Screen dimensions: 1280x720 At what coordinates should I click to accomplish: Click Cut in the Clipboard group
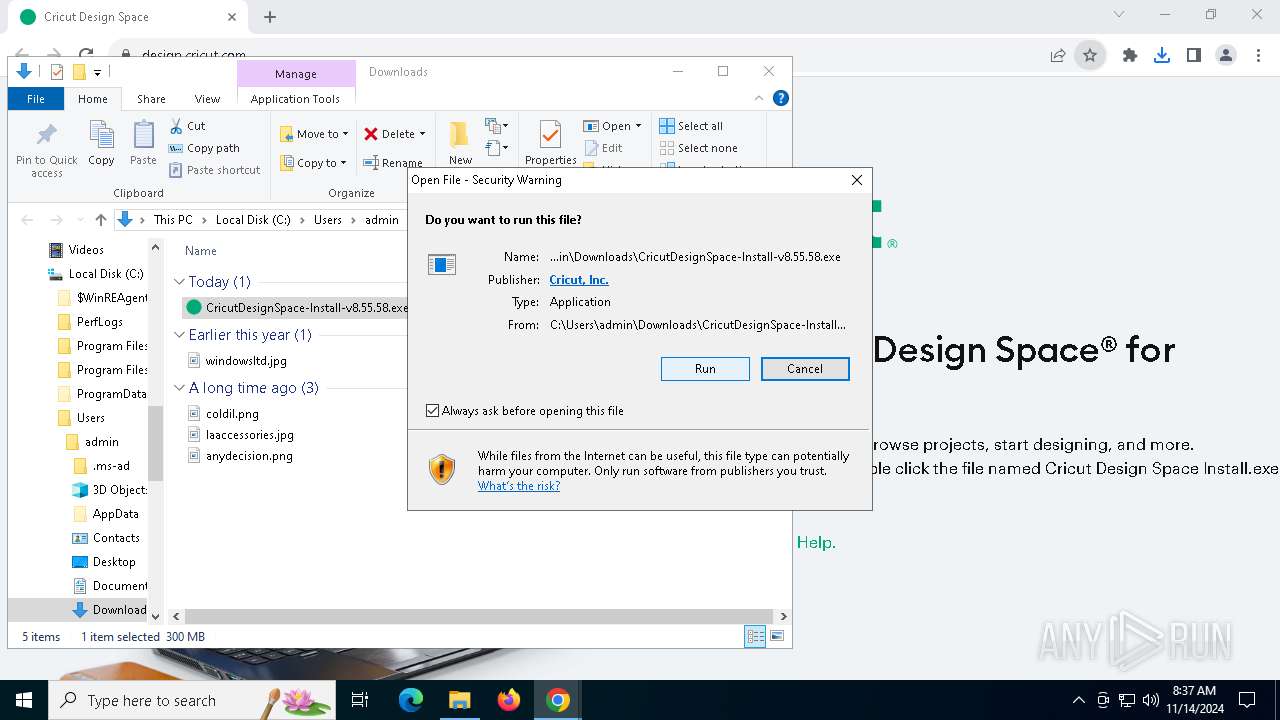click(x=187, y=126)
